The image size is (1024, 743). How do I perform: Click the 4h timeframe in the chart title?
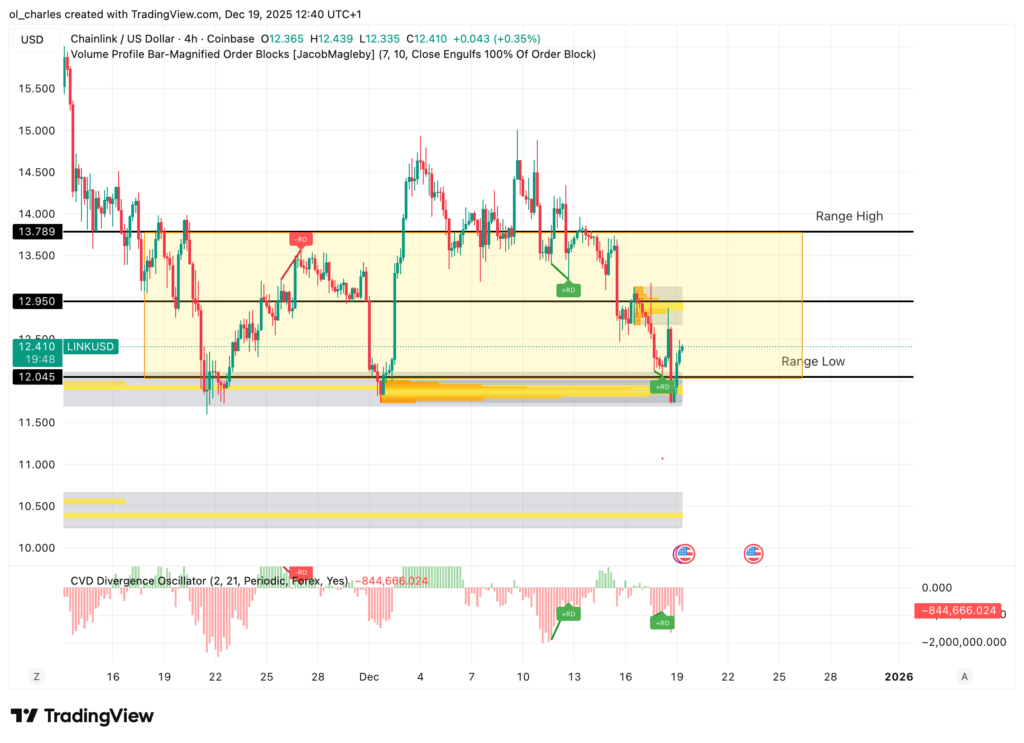[193, 39]
